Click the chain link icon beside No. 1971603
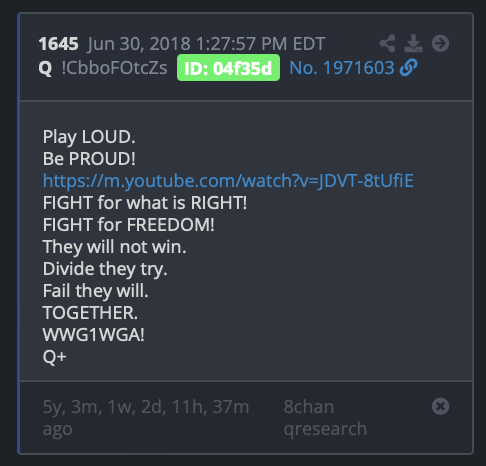This screenshot has height=466, width=486. point(409,68)
